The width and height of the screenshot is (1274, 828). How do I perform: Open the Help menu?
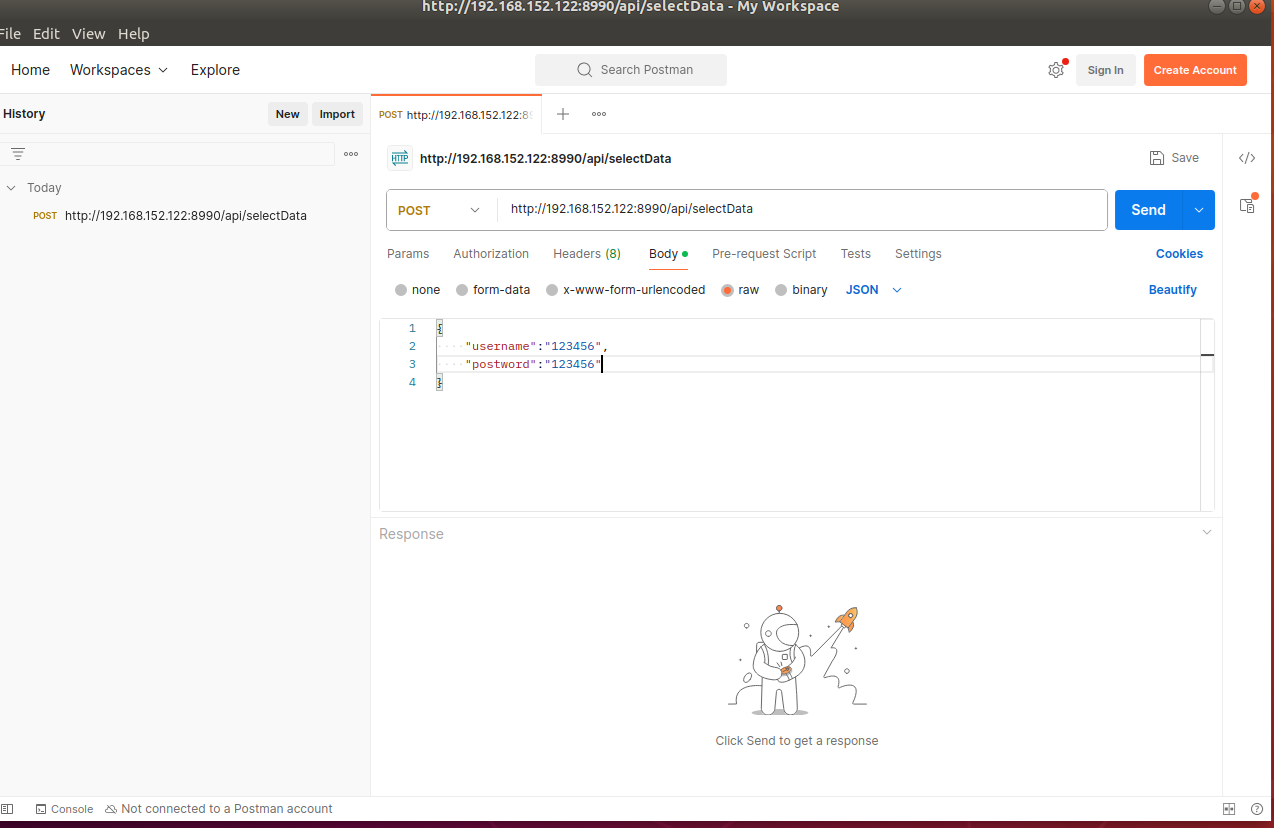[133, 34]
